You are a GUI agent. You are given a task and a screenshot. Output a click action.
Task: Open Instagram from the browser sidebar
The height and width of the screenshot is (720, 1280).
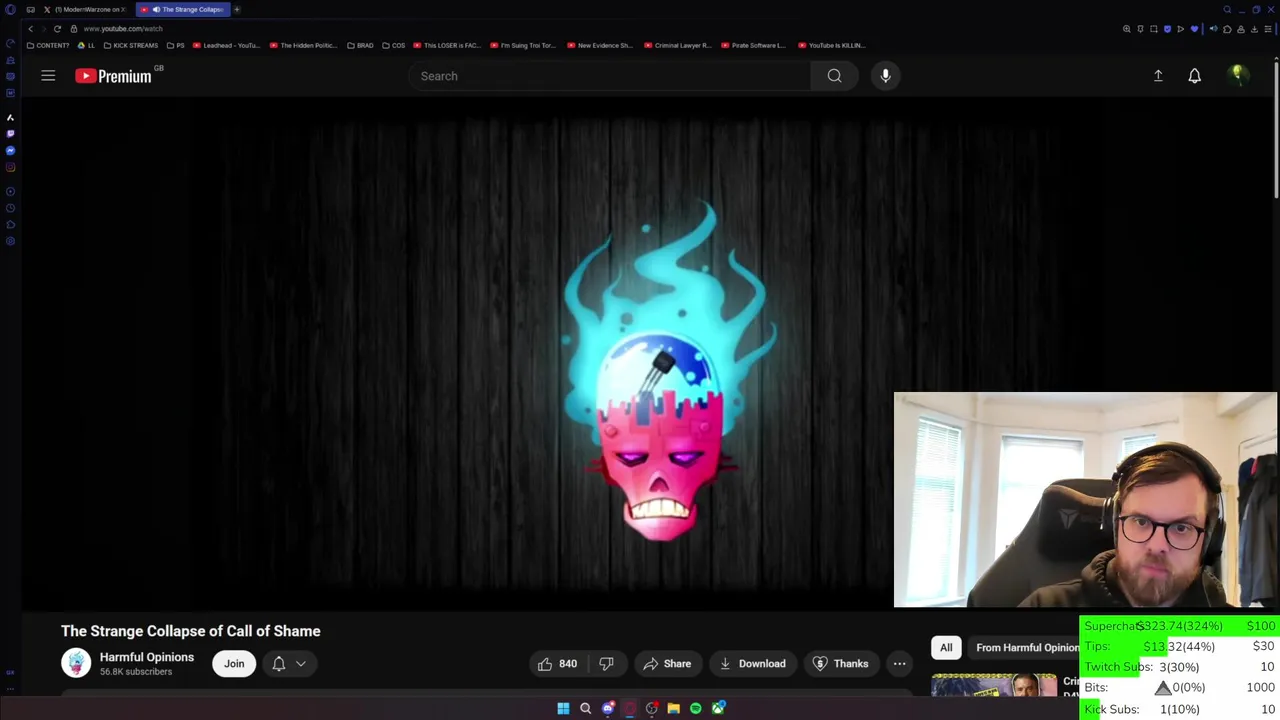(x=10, y=167)
